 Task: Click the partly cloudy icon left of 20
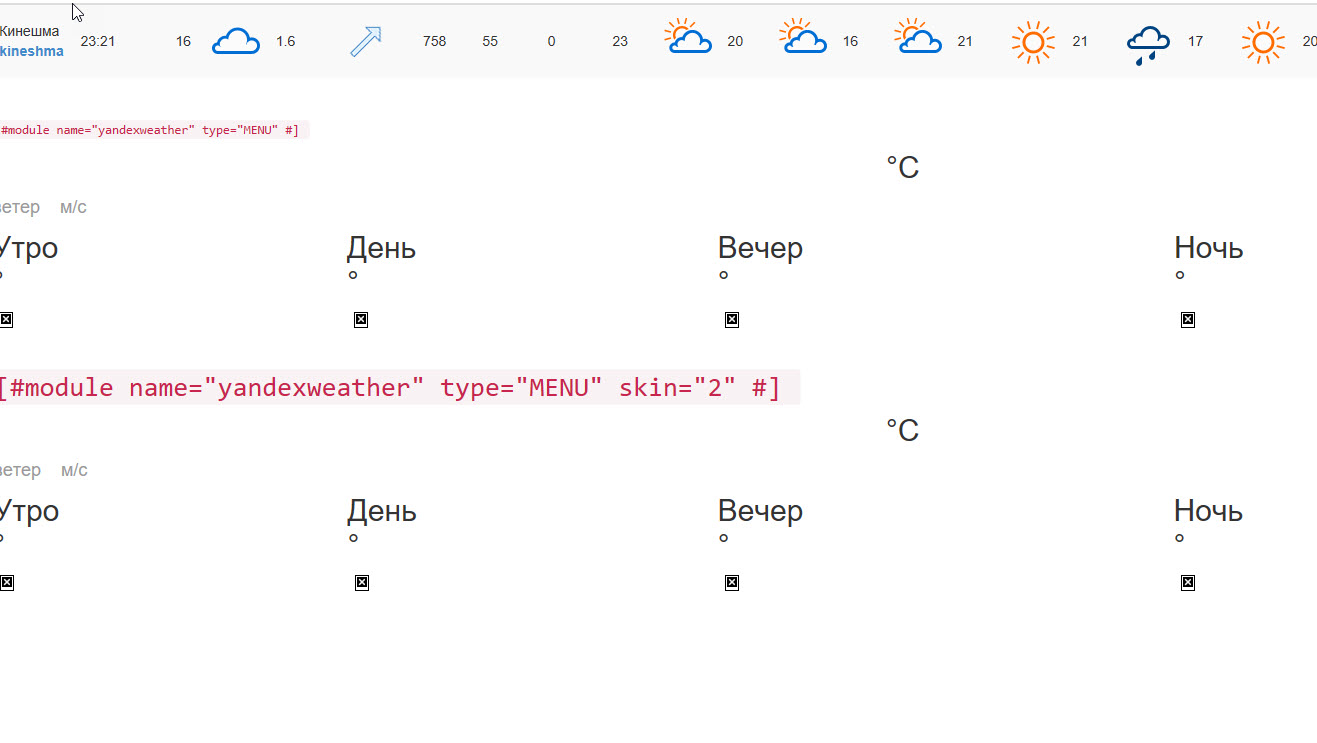point(688,37)
